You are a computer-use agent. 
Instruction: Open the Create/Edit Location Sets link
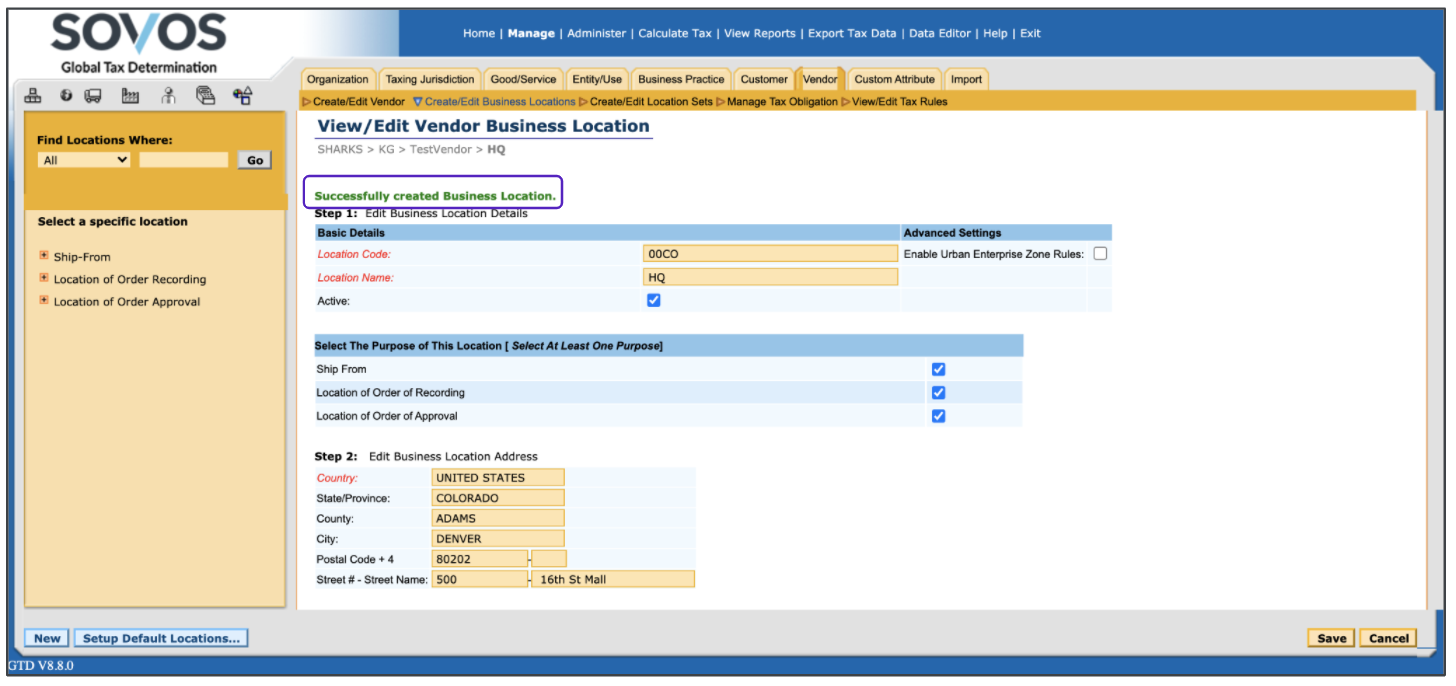(651, 102)
